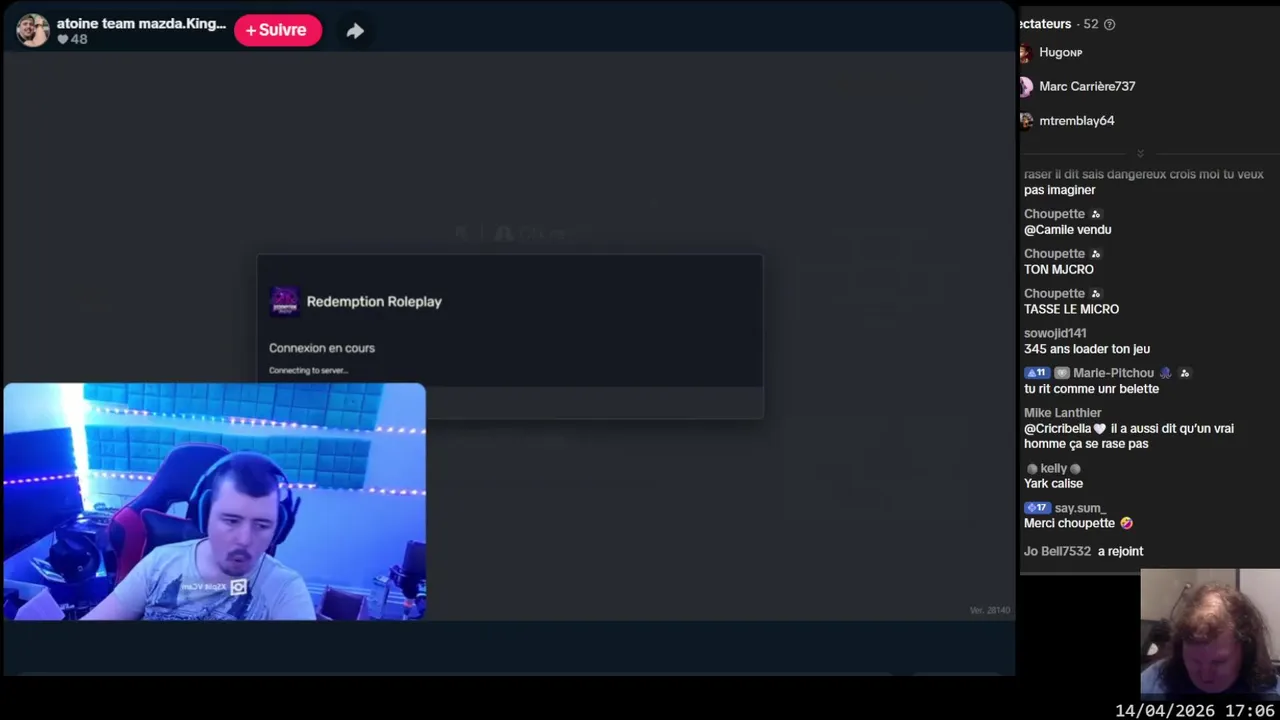Click the @Cricribella mention
Image resolution: width=1280 pixels, height=720 pixels.
(x=1065, y=428)
